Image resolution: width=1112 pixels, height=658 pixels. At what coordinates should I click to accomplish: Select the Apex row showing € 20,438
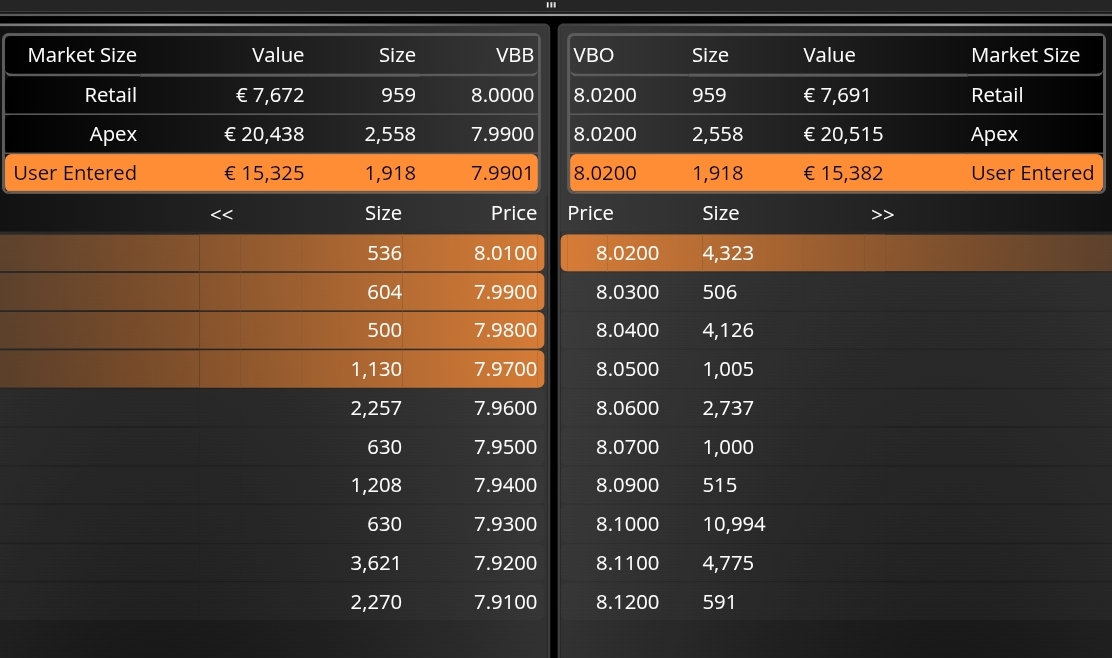point(270,134)
